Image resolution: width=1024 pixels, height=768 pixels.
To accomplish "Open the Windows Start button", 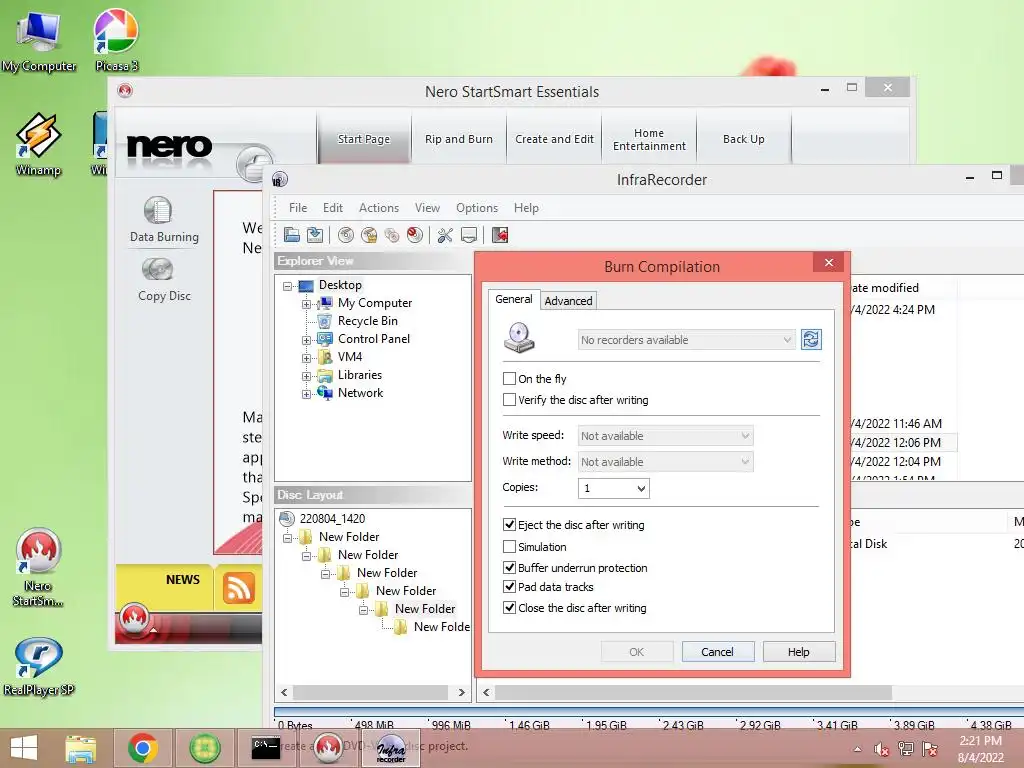I will point(24,748).
